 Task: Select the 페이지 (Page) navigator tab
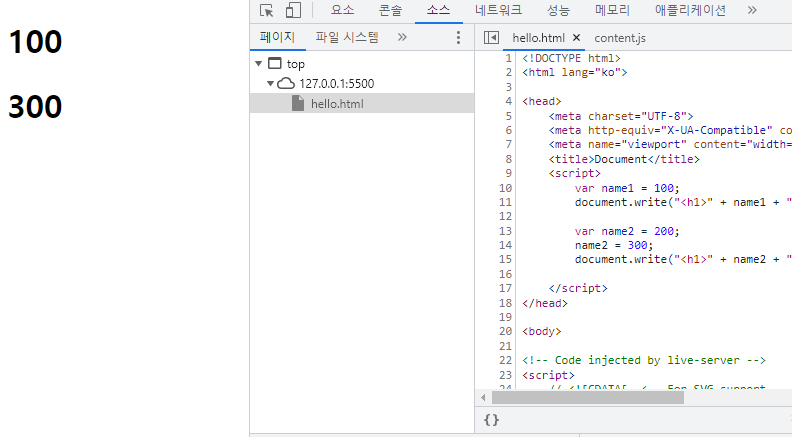(x=277, y=37)
